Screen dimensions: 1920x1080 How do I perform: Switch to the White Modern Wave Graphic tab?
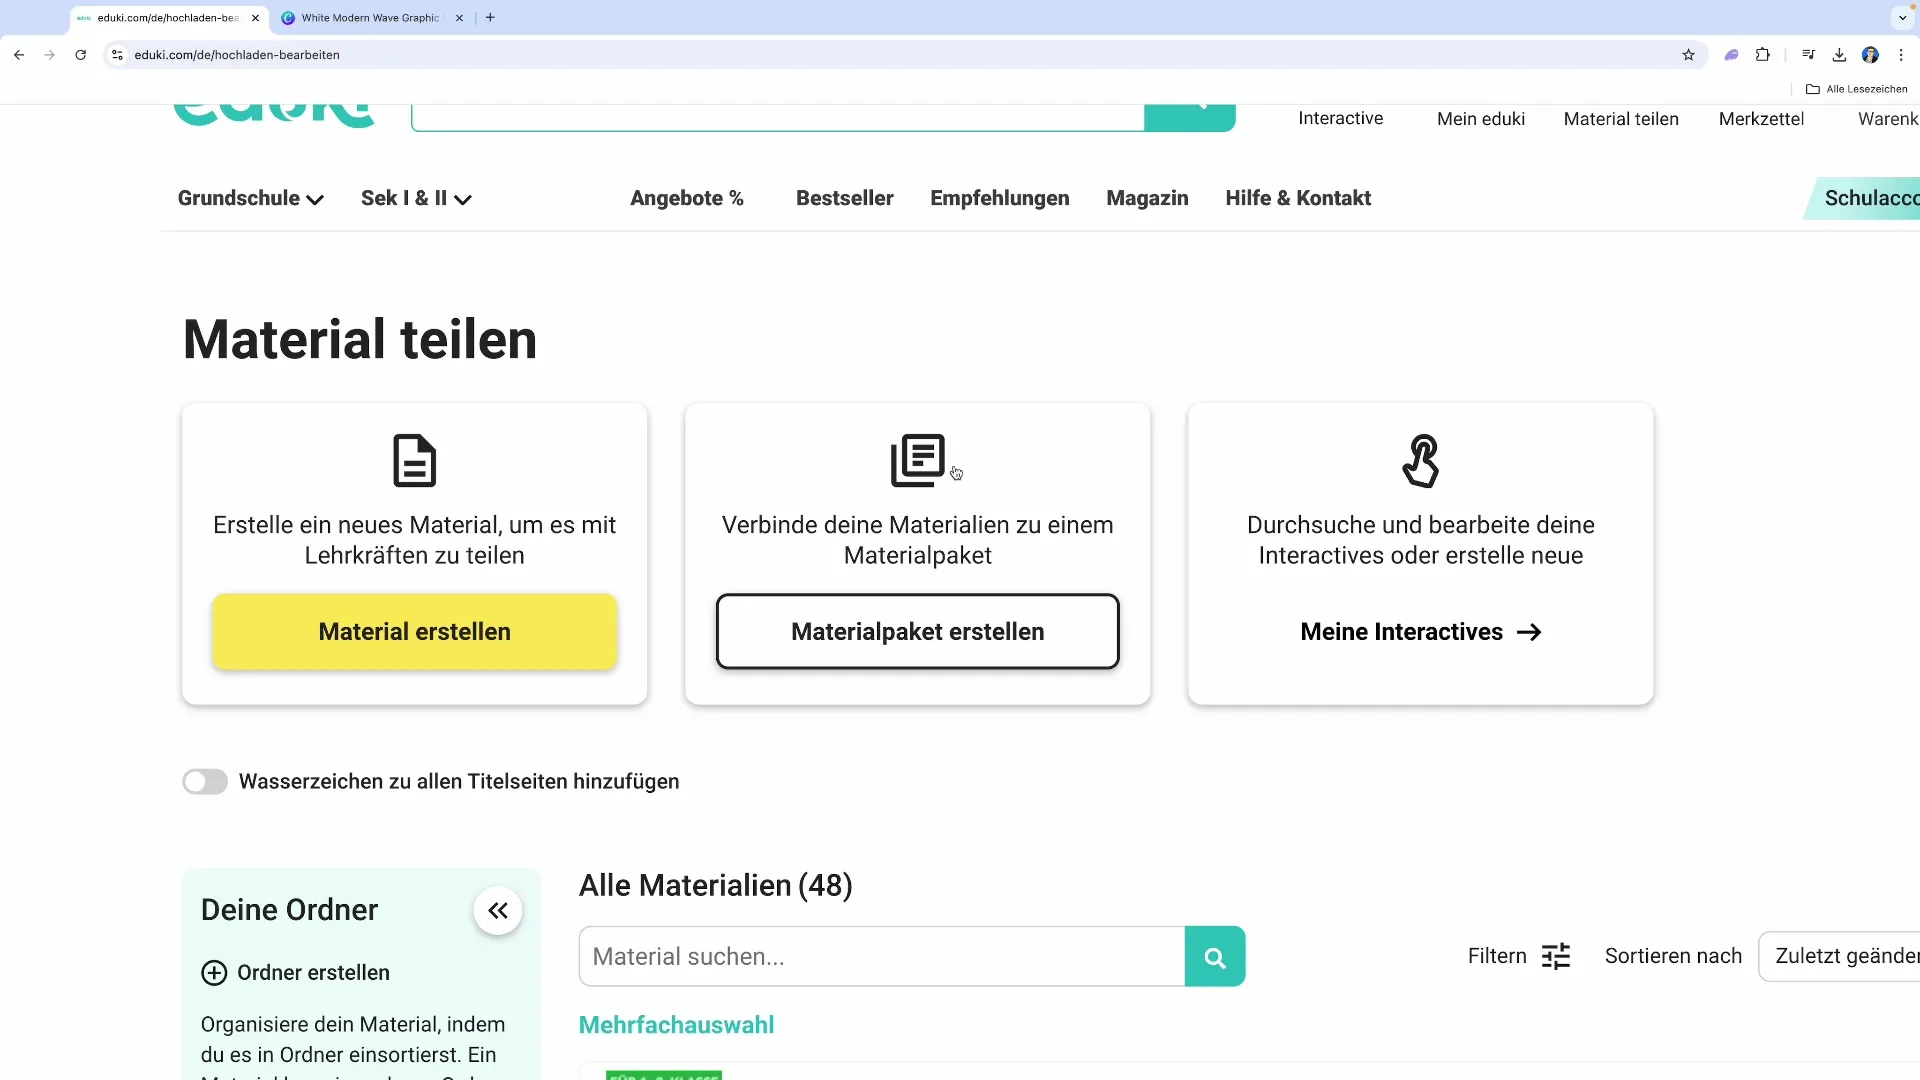coord(370,17)
